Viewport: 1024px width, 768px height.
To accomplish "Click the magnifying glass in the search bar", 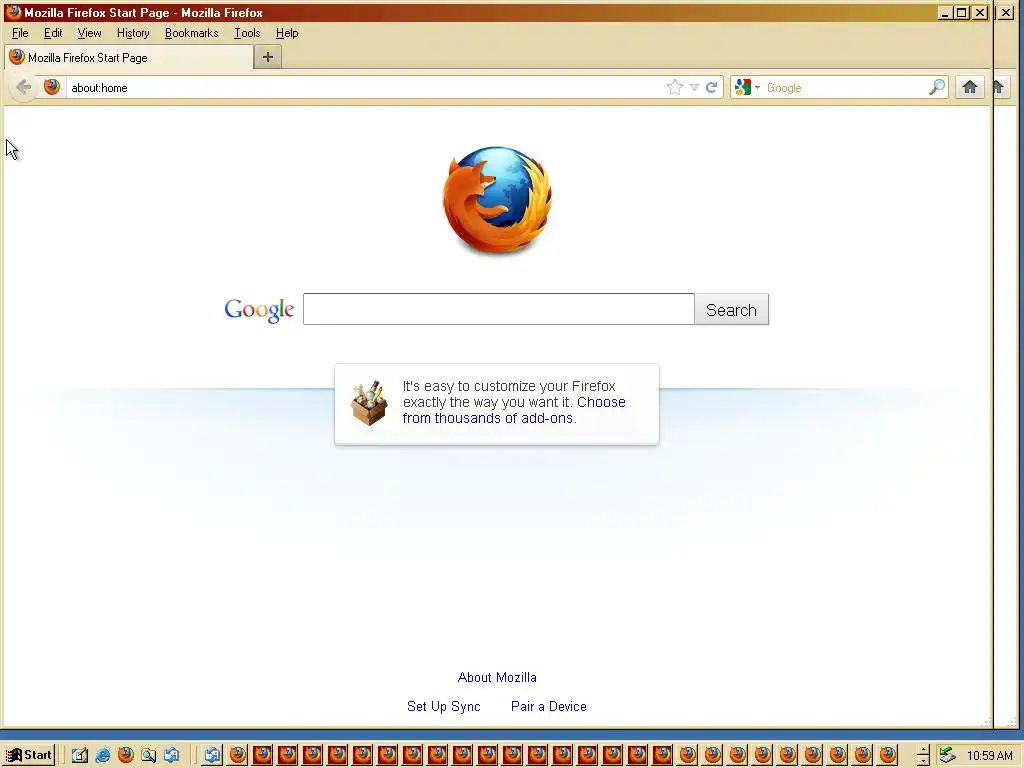I will (937, 88).
